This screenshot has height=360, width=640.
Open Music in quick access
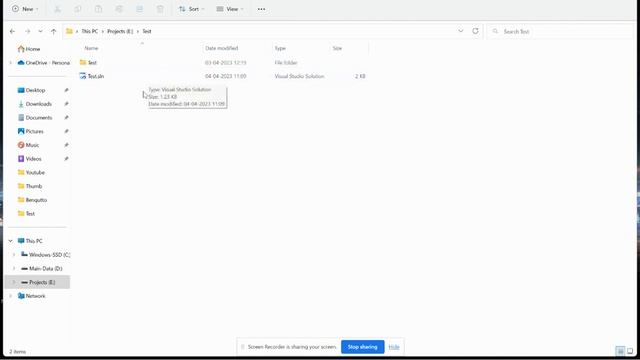tap(29, 145)
